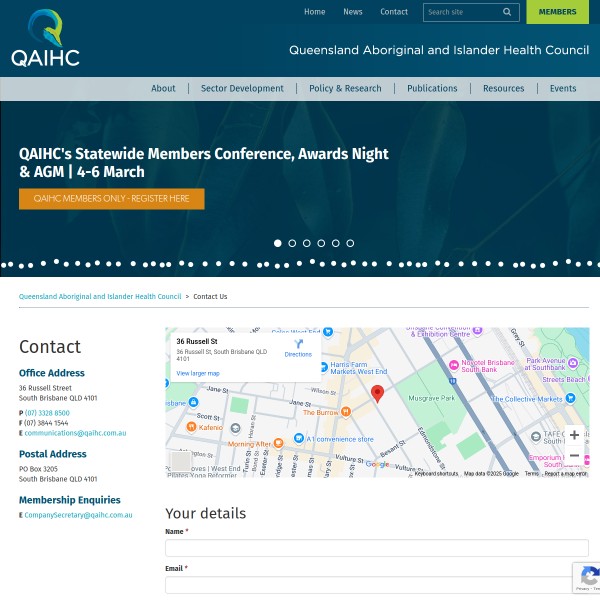
Task: Click the Name input field
Action: tap(376, 548)
